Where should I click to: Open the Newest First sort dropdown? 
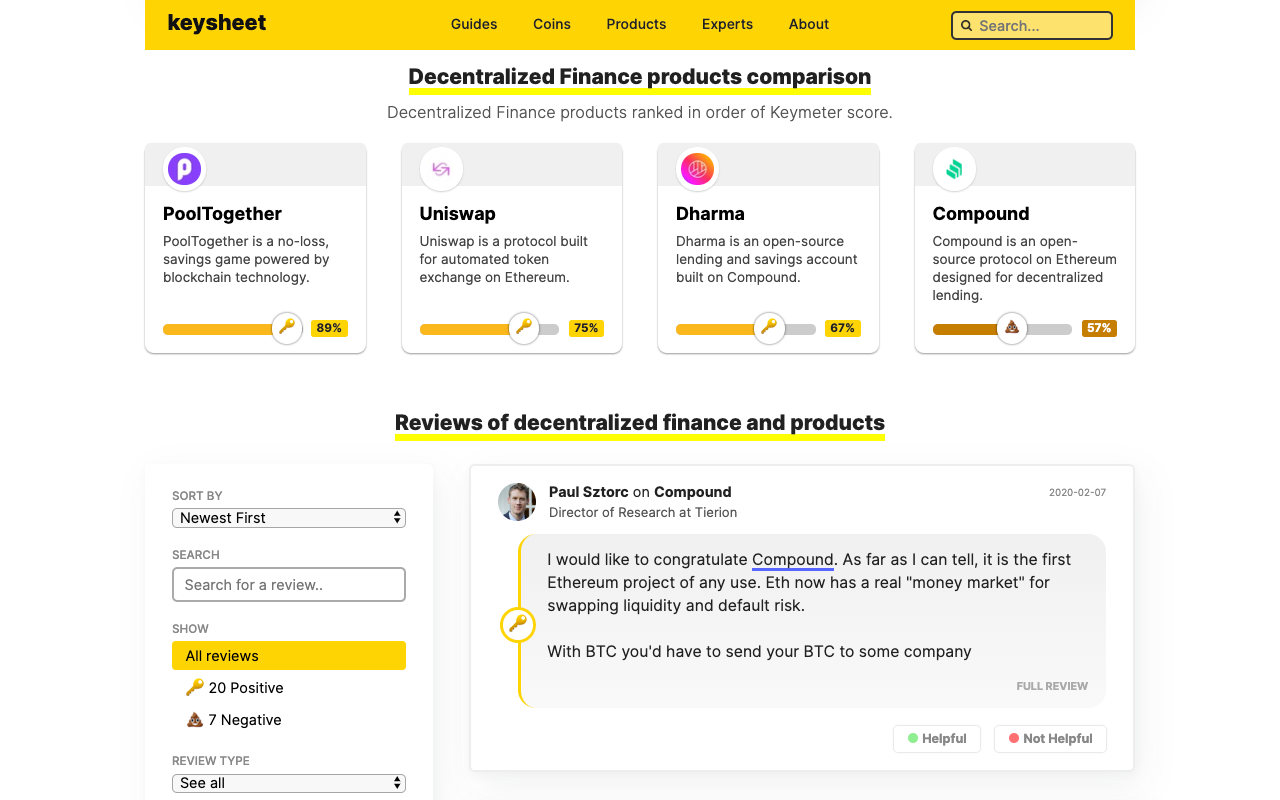coord(289,518)
